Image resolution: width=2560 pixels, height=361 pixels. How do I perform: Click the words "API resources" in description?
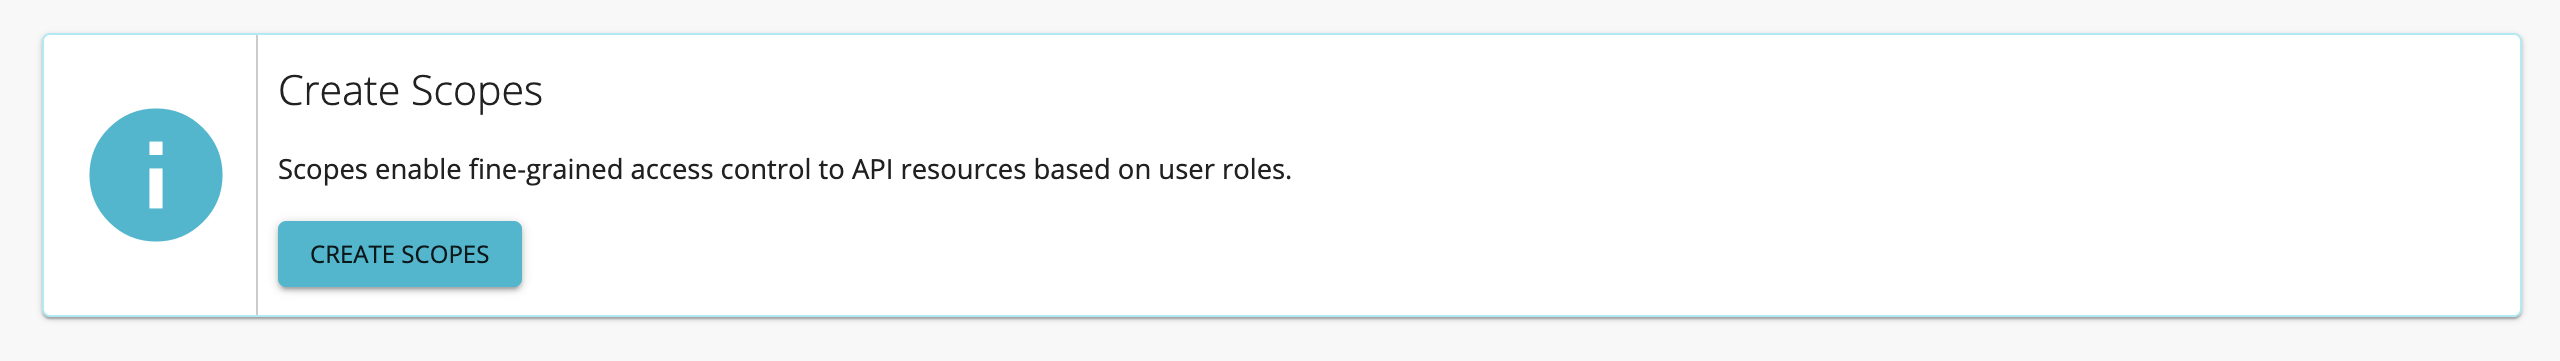(x=939, y=170)
